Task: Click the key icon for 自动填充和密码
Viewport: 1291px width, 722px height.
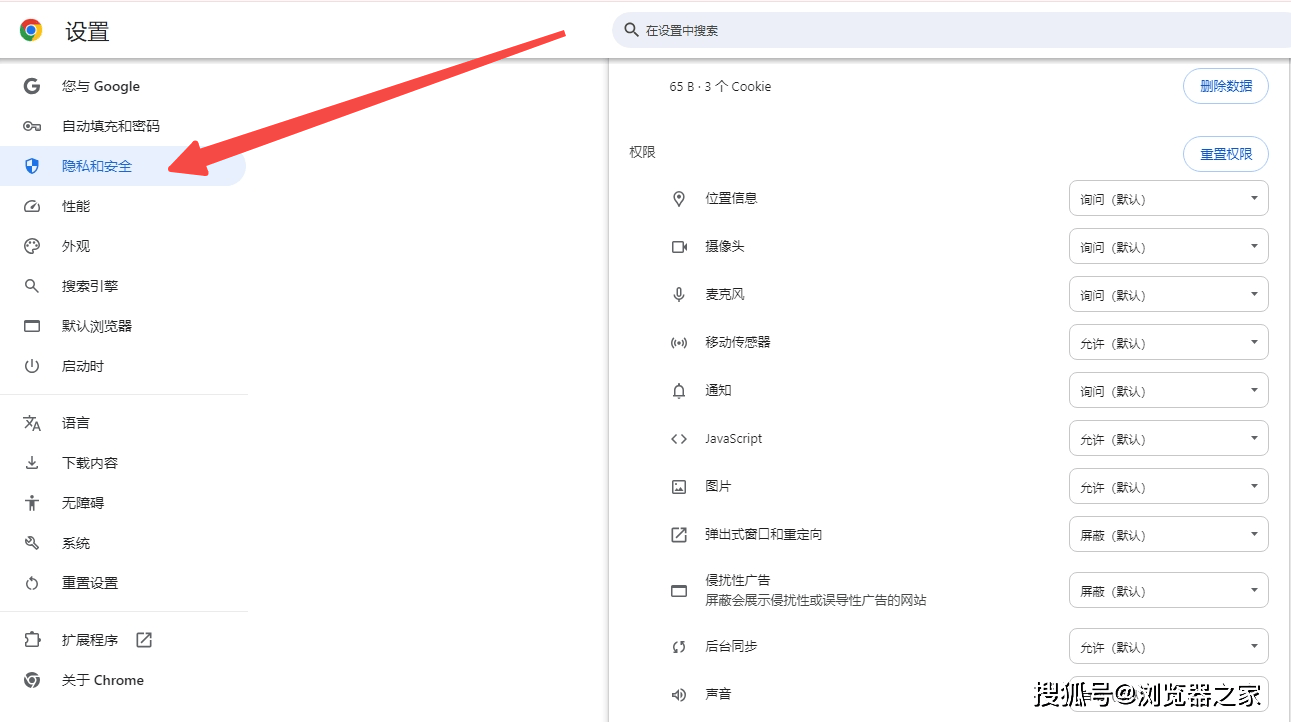Action: 32,126
